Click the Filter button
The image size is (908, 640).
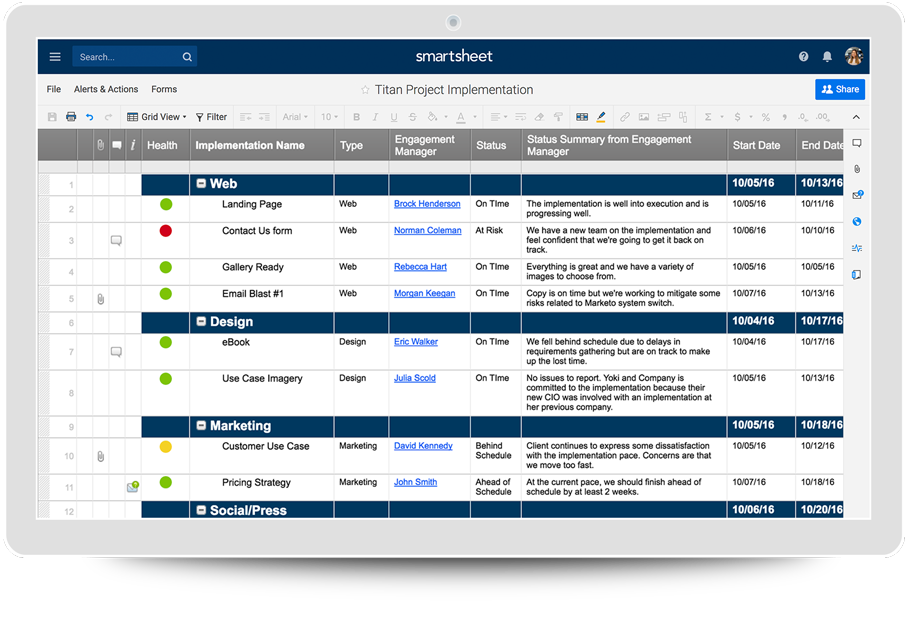211,117
